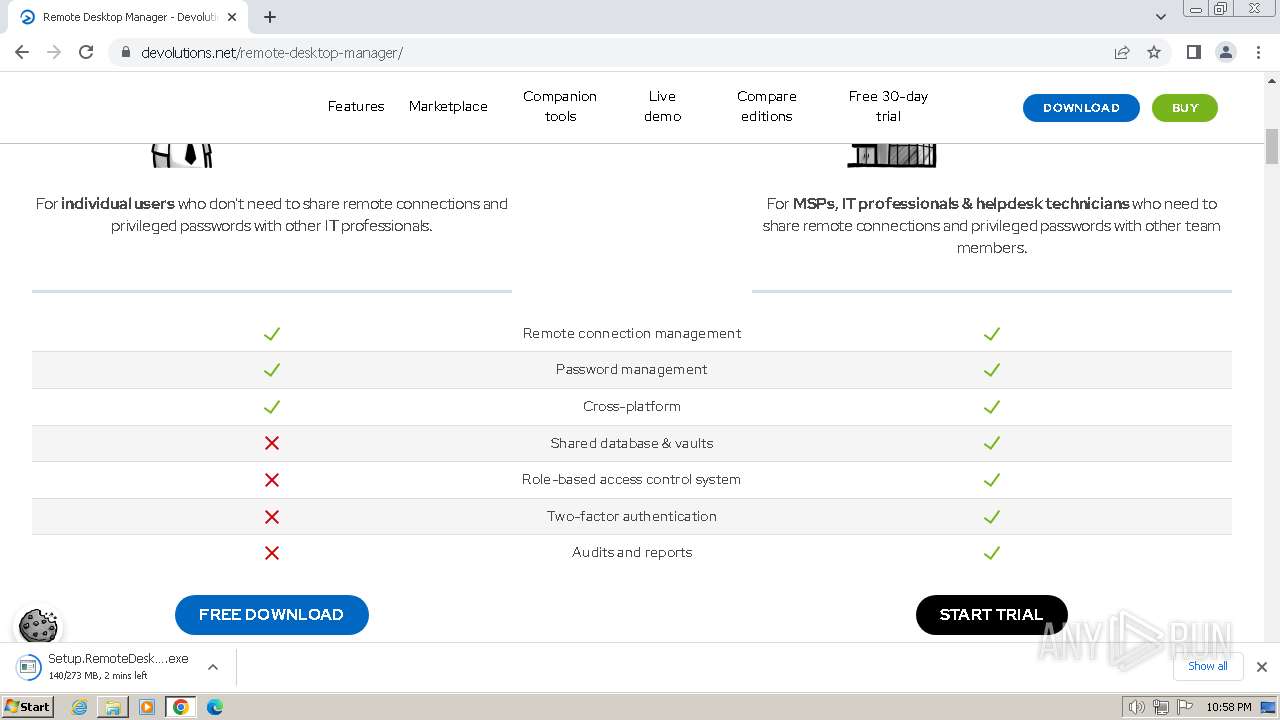Viewport: 1280px width, 720px height.
Task: Click the Team checkmark for Audits and reports
Action: 992,553
